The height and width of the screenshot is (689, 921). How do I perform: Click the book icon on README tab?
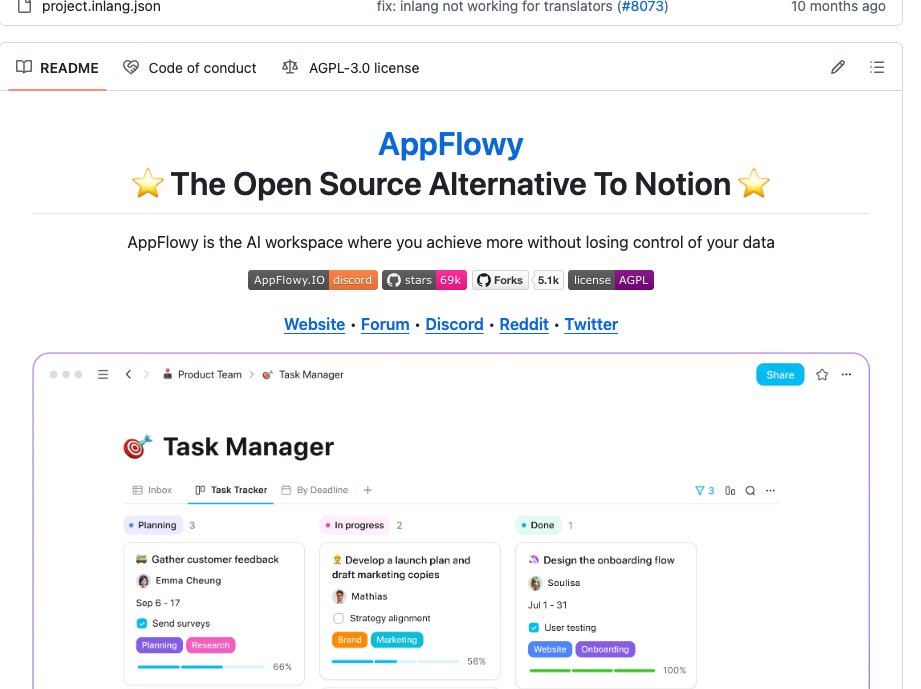(24, 67)
